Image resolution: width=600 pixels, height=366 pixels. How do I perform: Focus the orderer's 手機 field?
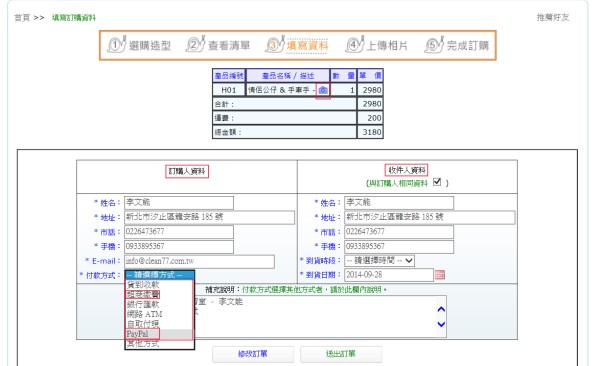(x=179, y=246)
